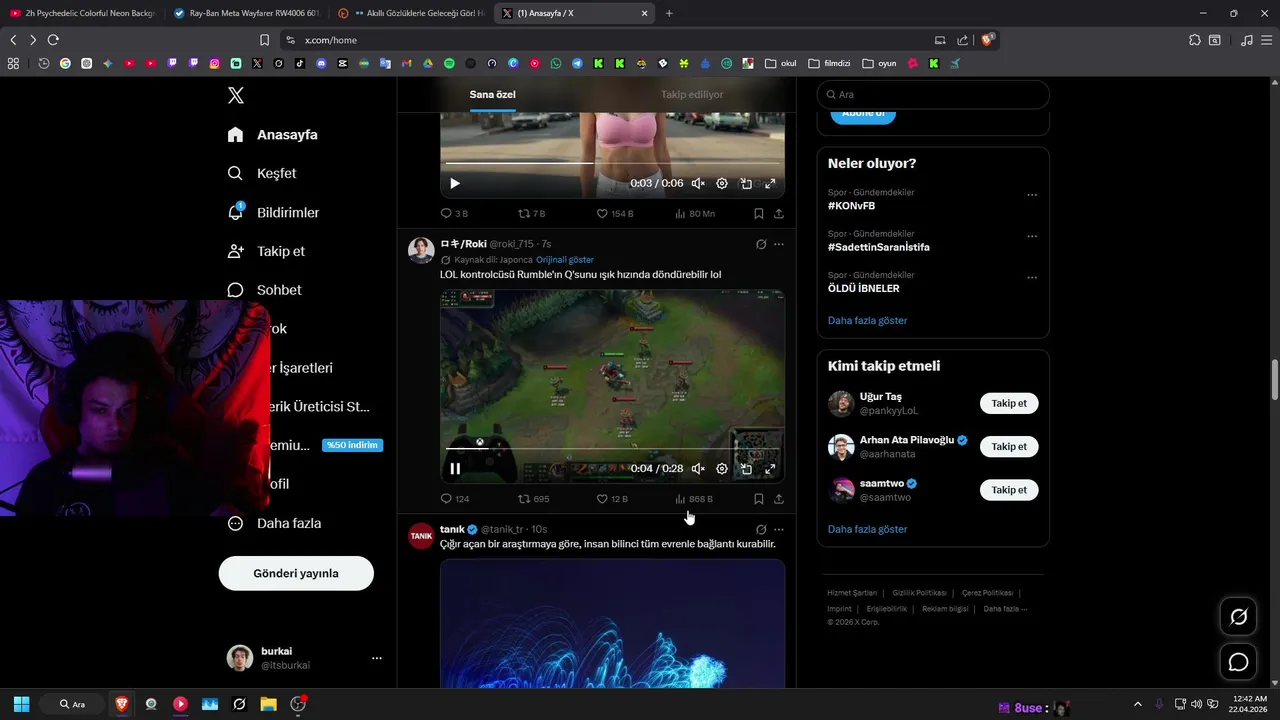Open the filmdizi bookmarks folder
The width and height of the screenshot is (1280, 720).
pos(829,63)
